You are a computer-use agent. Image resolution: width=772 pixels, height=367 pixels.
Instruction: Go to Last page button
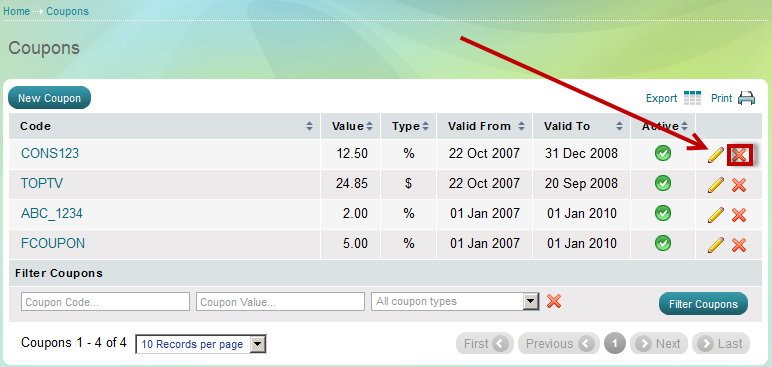point(721,343)
